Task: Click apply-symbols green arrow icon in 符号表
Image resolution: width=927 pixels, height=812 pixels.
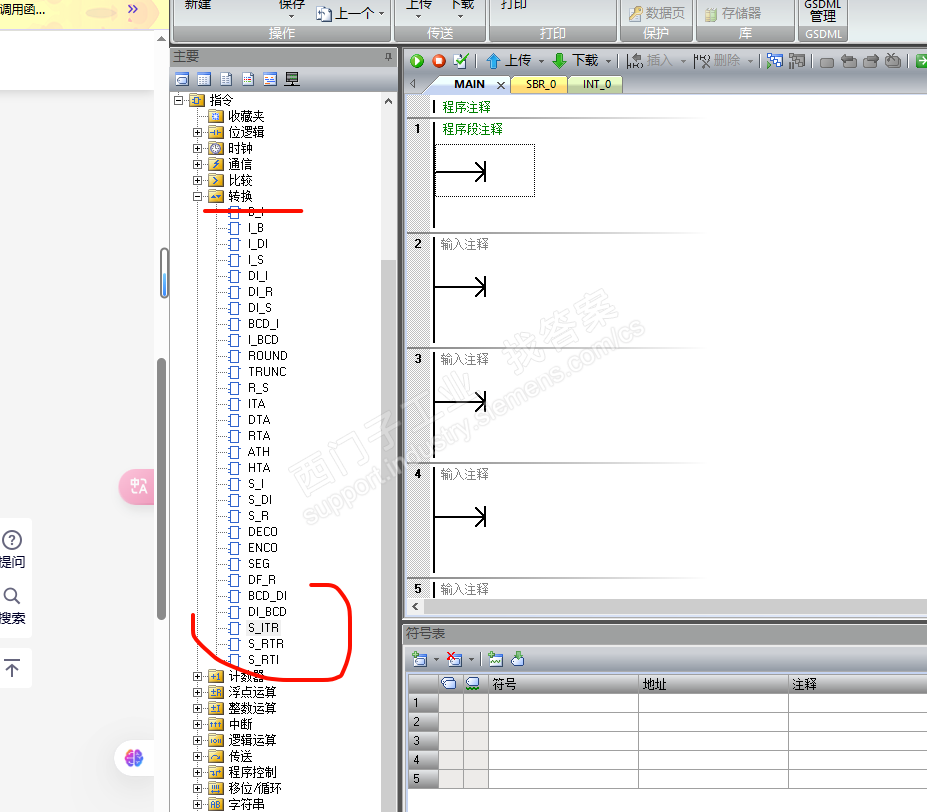Action: coord(518,659)
